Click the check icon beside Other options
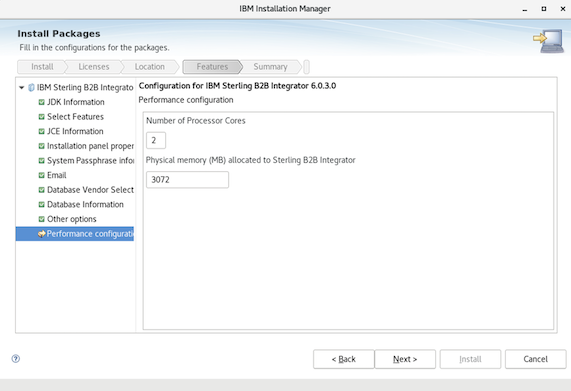 coord(42,219)
